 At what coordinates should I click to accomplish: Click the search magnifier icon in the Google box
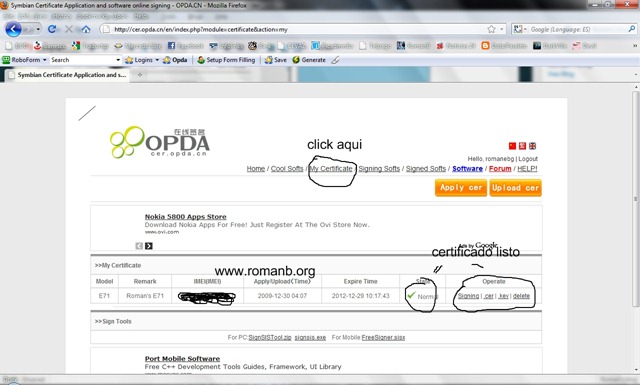(631, 29)
